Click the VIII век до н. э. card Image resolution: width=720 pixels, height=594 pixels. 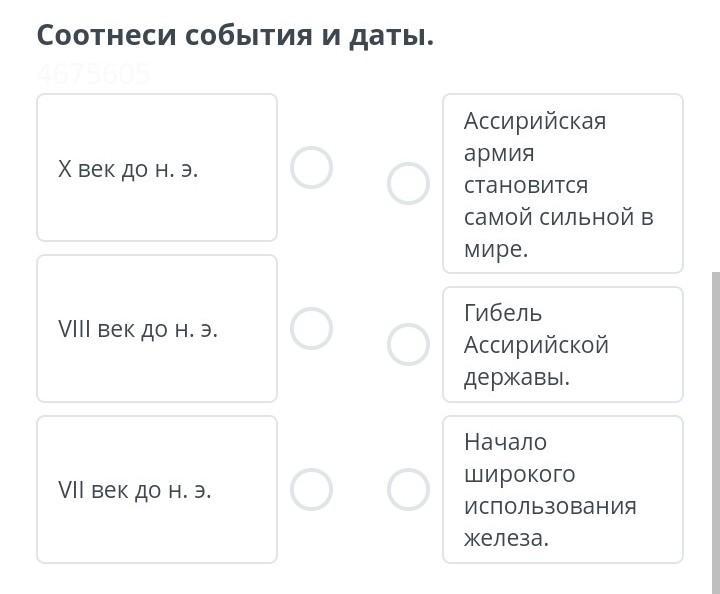[157, 328]
